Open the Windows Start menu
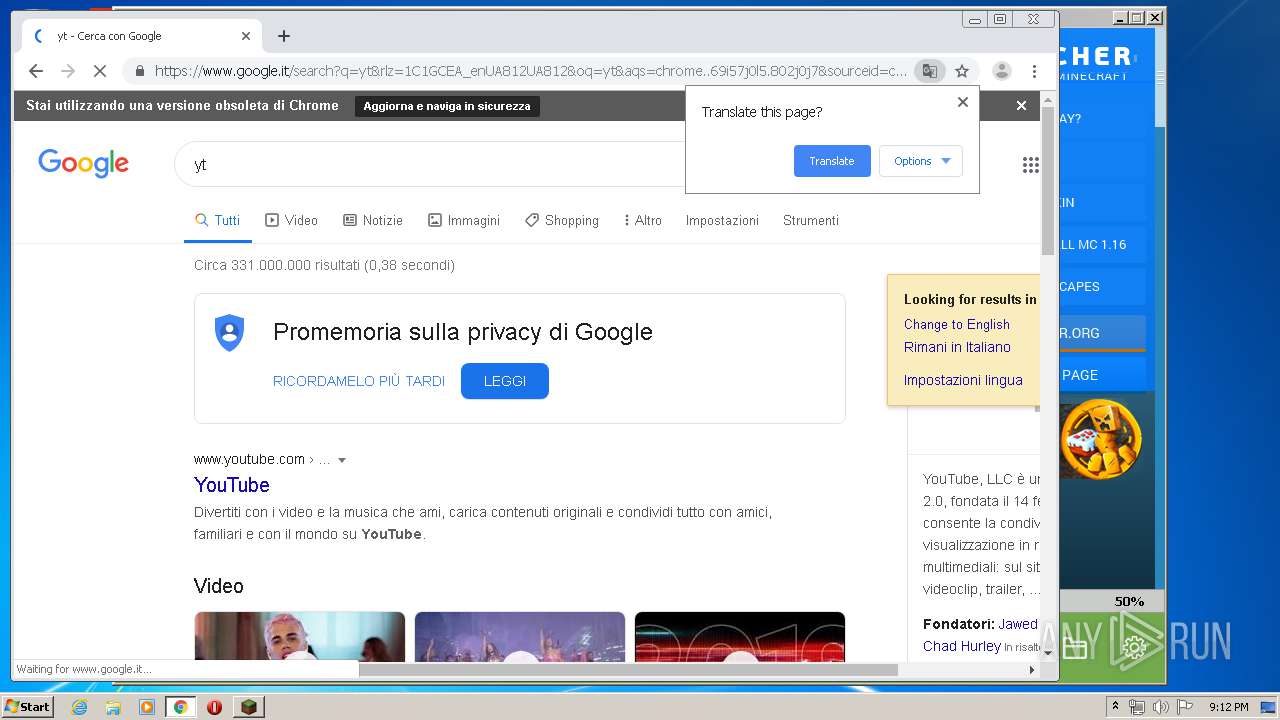The width and height of the screenshot is (1280, 720). (27, 707)
